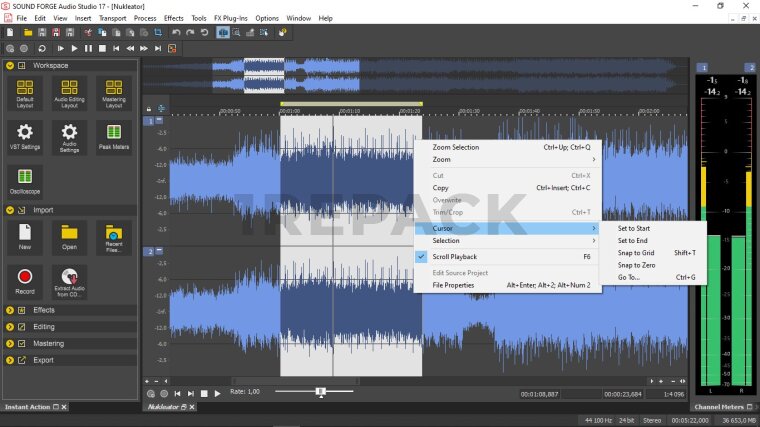The height and width of the screenshot is (427, 760).
Task: Click File Properties in context menu
Action: 453,285
